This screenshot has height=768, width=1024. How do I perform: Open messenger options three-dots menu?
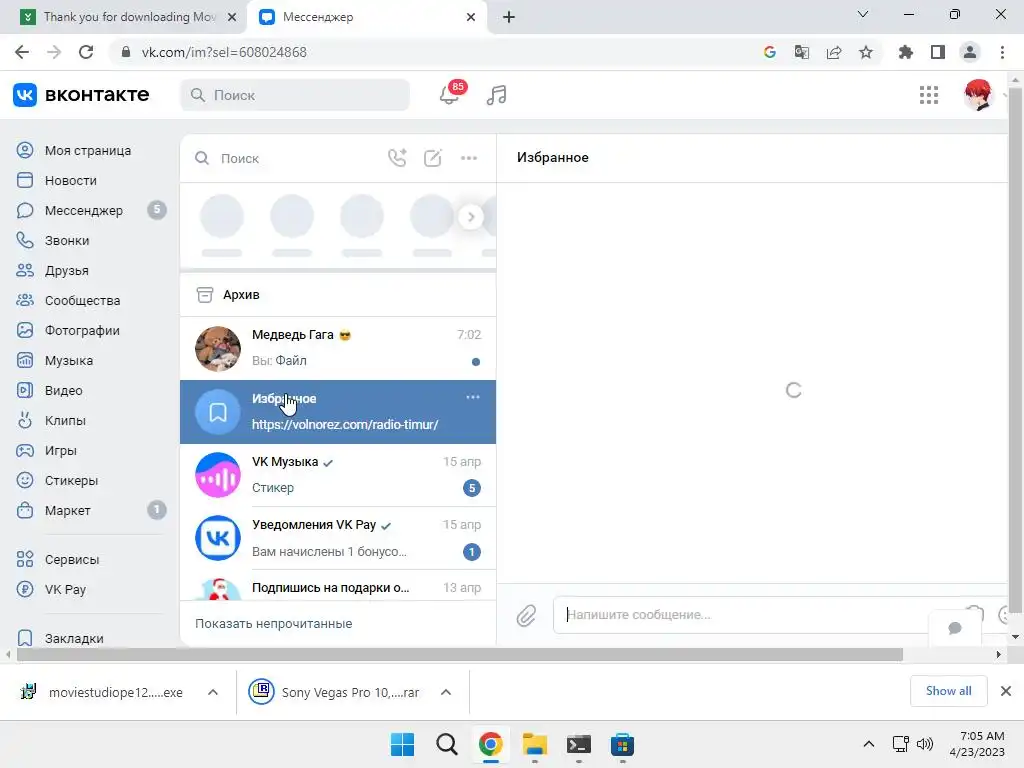pos(469,158)
